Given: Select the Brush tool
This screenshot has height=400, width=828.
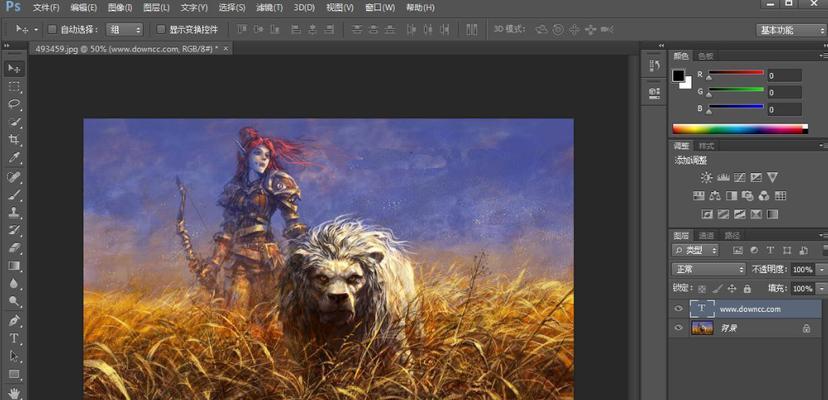Looking at the screenshot, I should 14,194.
